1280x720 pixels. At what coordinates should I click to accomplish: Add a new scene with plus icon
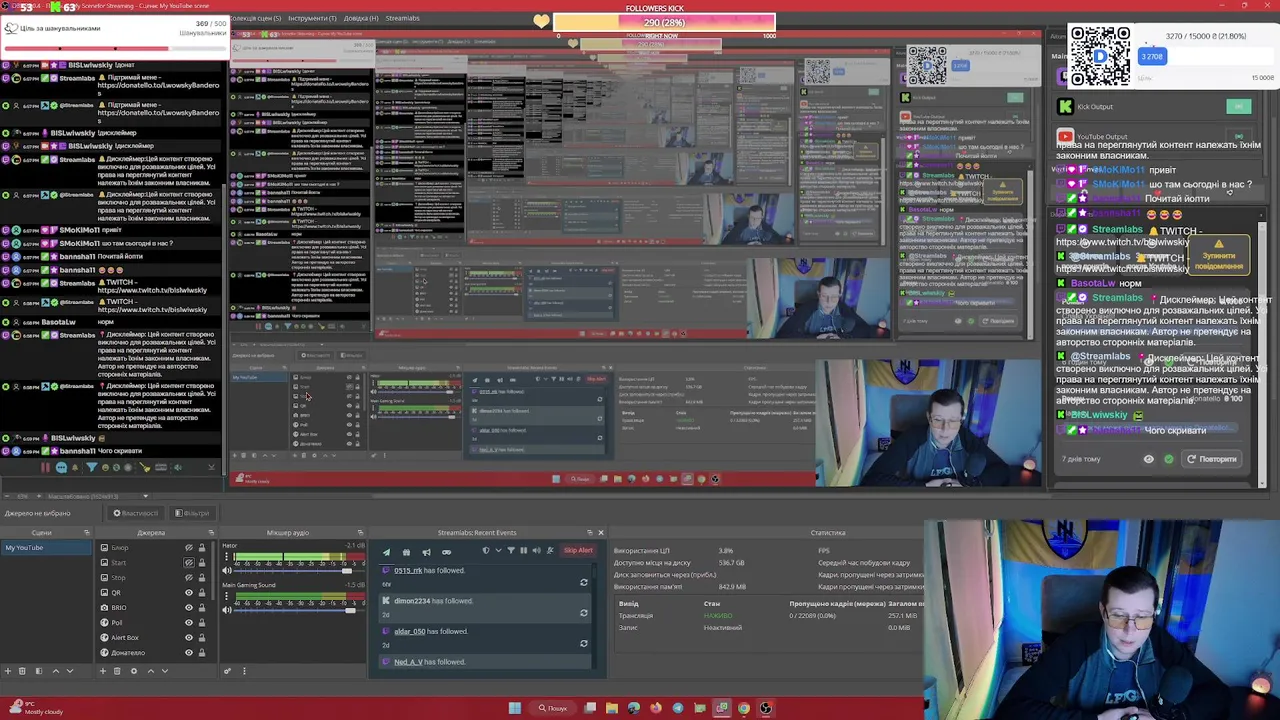click(8, 671)
